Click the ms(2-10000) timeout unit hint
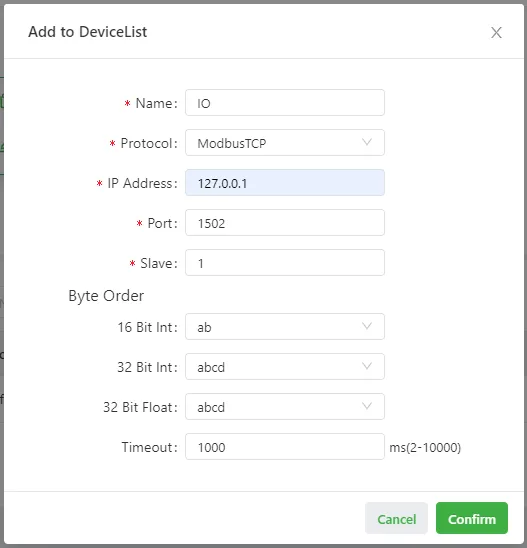The image size is (527, 548). (425, 447)
